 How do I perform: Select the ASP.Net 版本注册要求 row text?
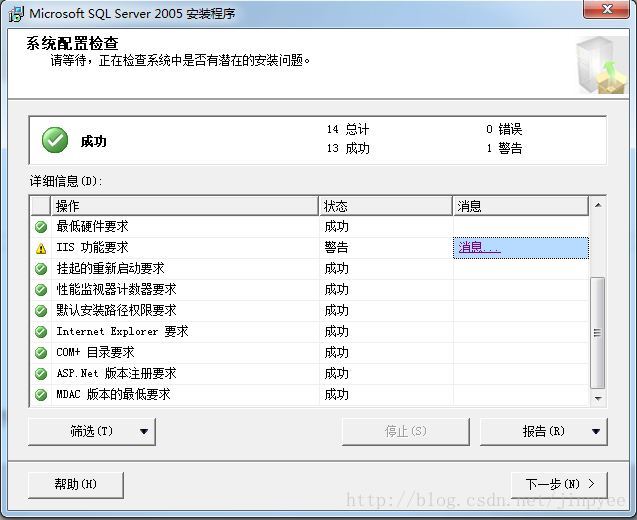[x=117, y=373]
